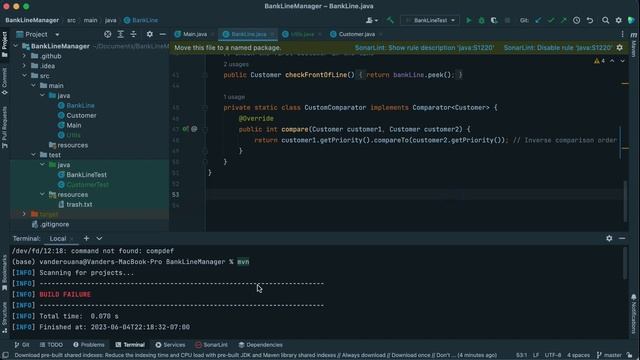Collapse the src folder
The height and width of the screenshot is (360, 640).
(24, 76)
